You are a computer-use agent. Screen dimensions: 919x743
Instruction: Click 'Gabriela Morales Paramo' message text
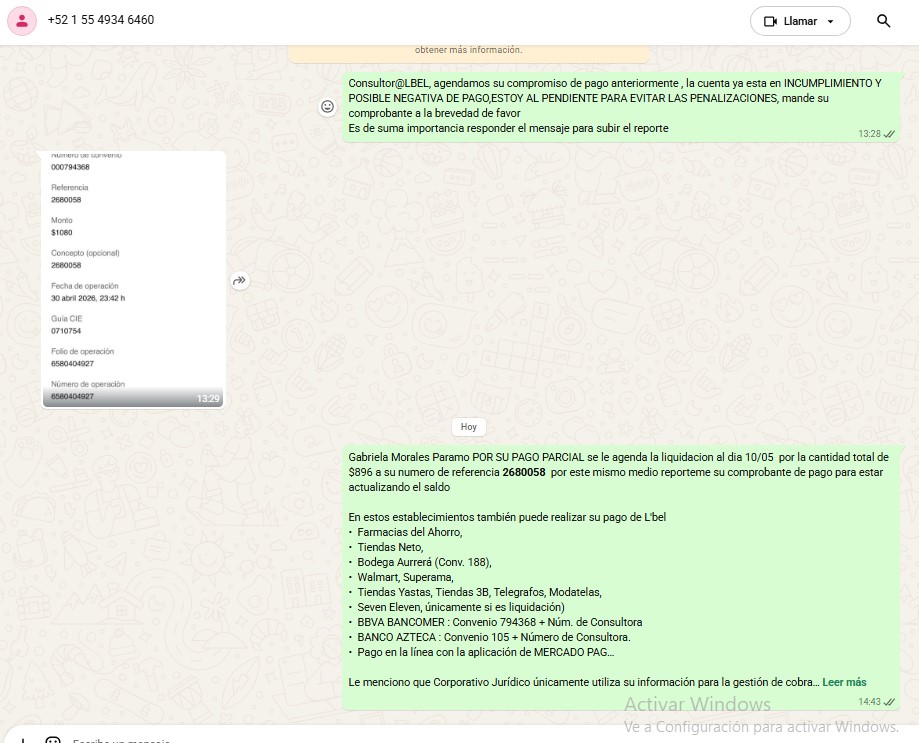tap(409, 457)
